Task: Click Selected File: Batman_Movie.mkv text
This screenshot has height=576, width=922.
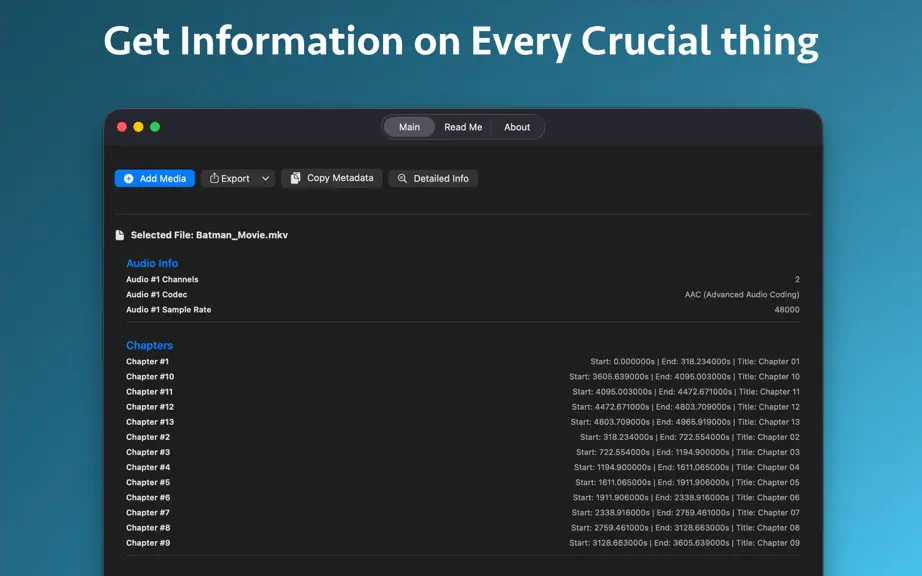Action: click(209, 235)
